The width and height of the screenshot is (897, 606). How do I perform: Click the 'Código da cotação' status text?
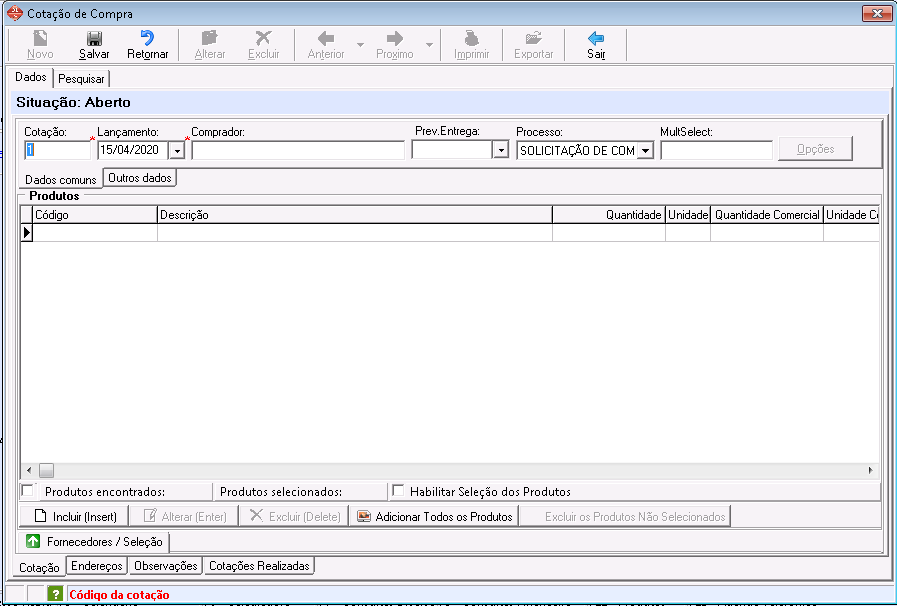pyautogui.click(x=119, y=595)
